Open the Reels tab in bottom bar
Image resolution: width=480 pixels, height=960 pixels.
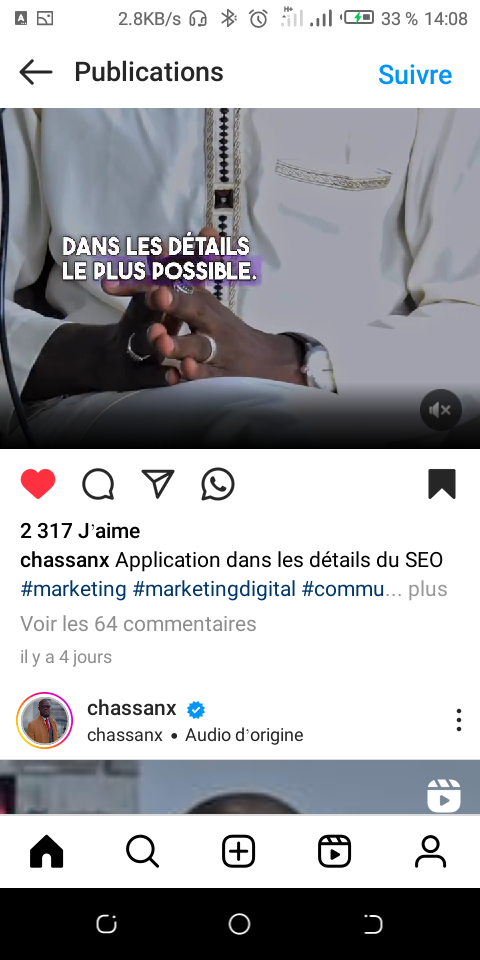point(334,851)
